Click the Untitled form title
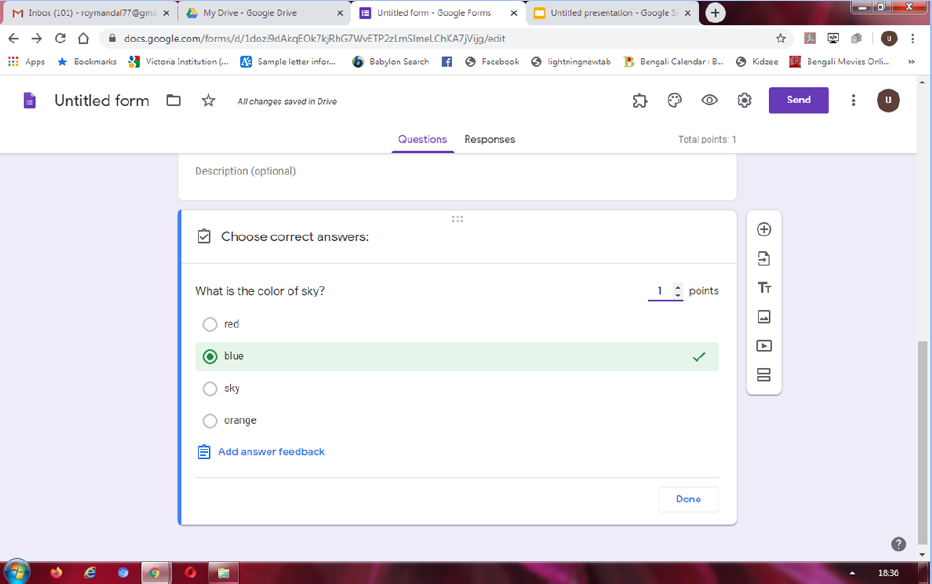The height and width of the screenshot is (584, 932). click(102, 100)
